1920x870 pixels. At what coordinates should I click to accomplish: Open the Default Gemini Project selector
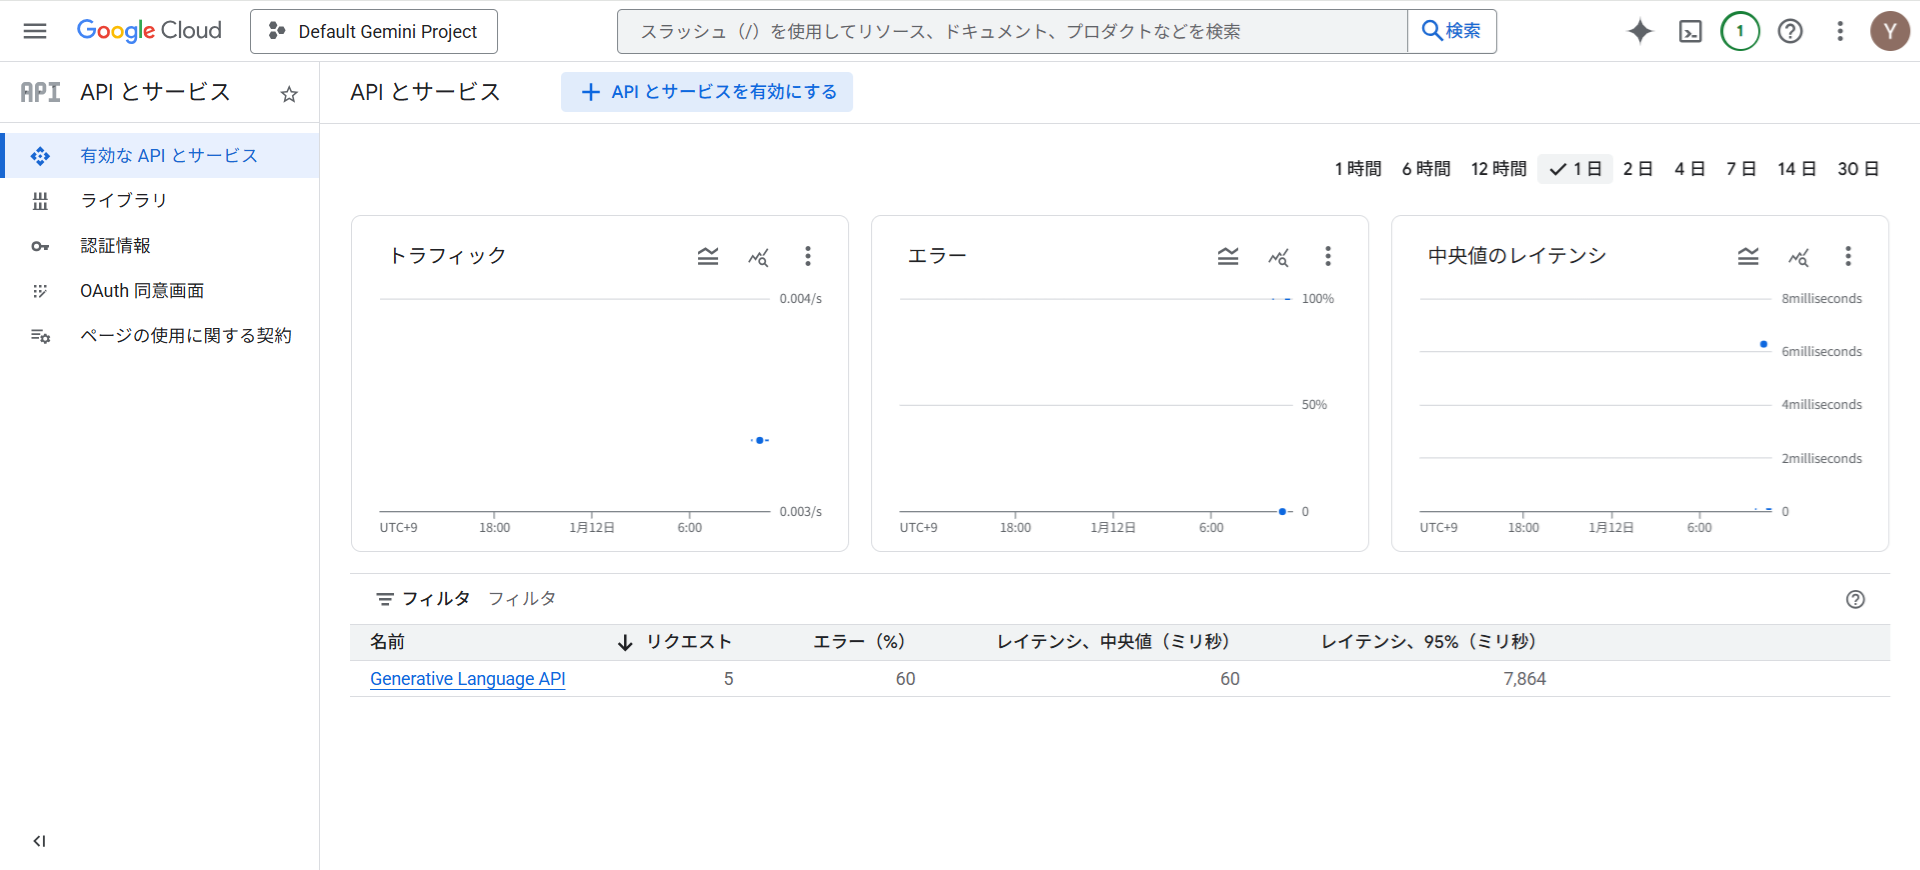pos(374,31)
